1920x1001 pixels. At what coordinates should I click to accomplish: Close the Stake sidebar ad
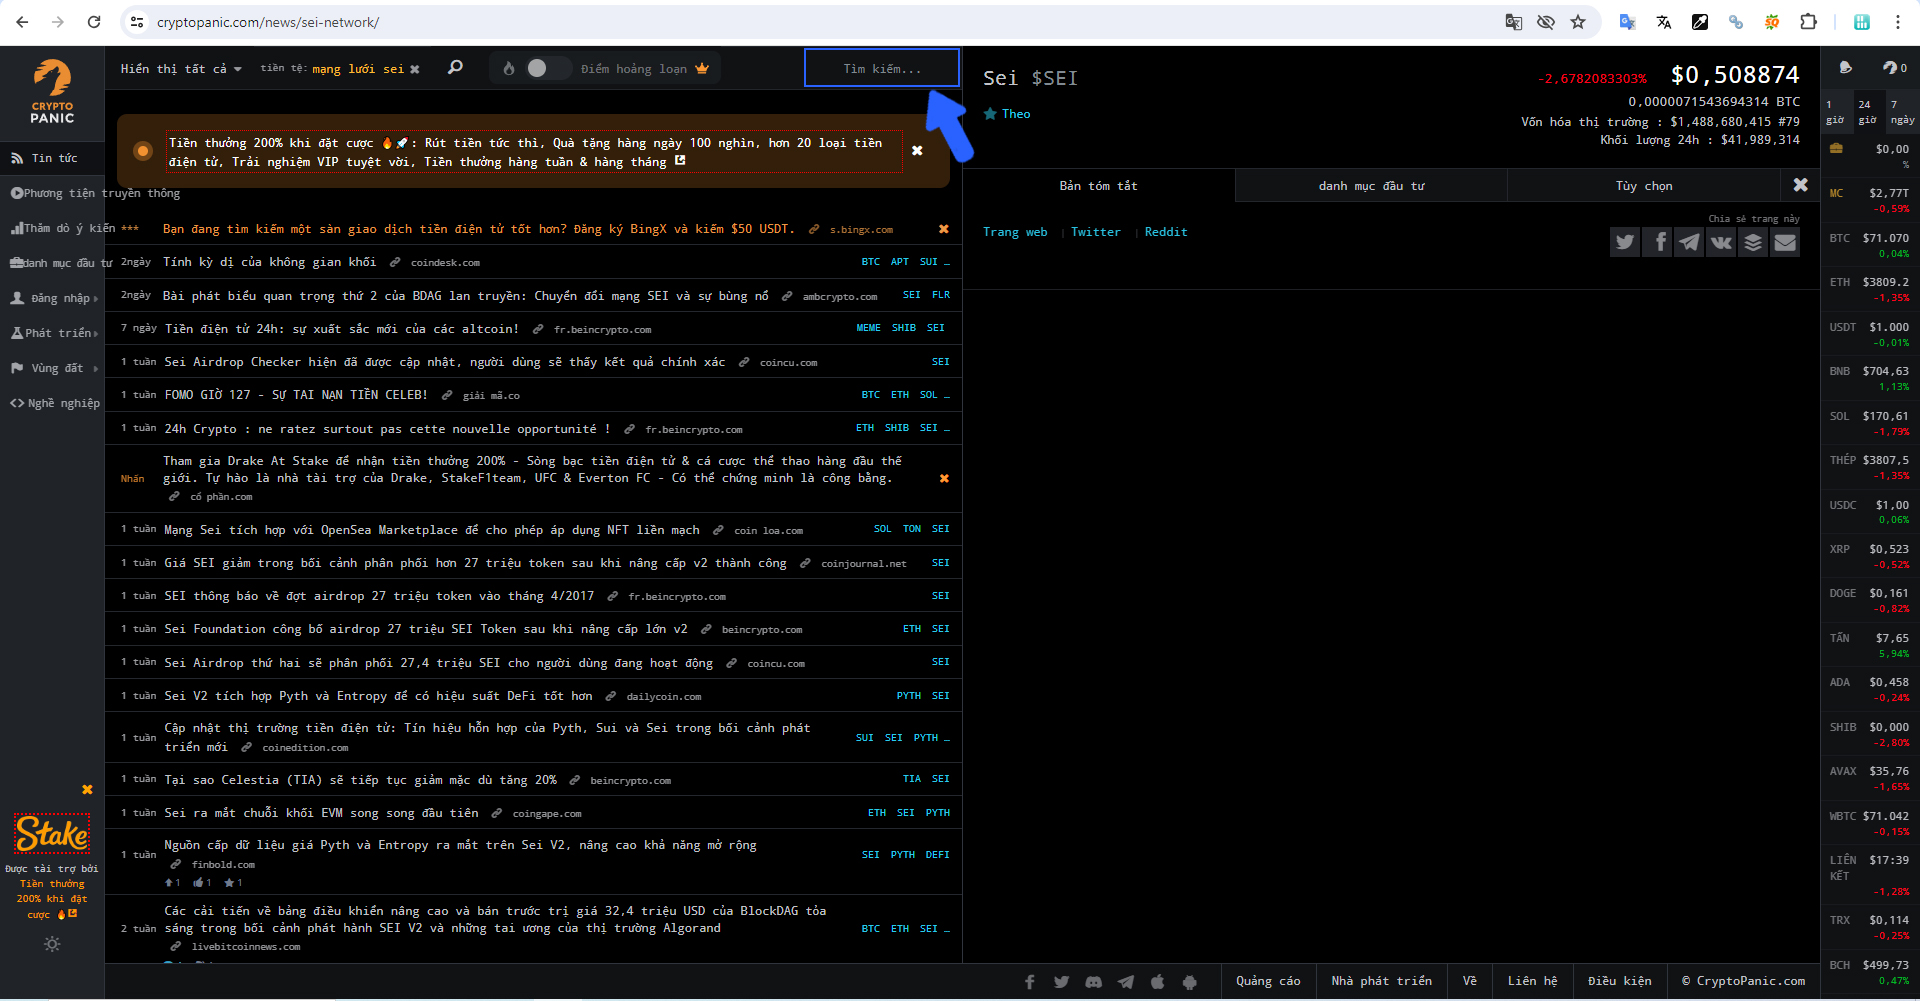click(87, 790)
